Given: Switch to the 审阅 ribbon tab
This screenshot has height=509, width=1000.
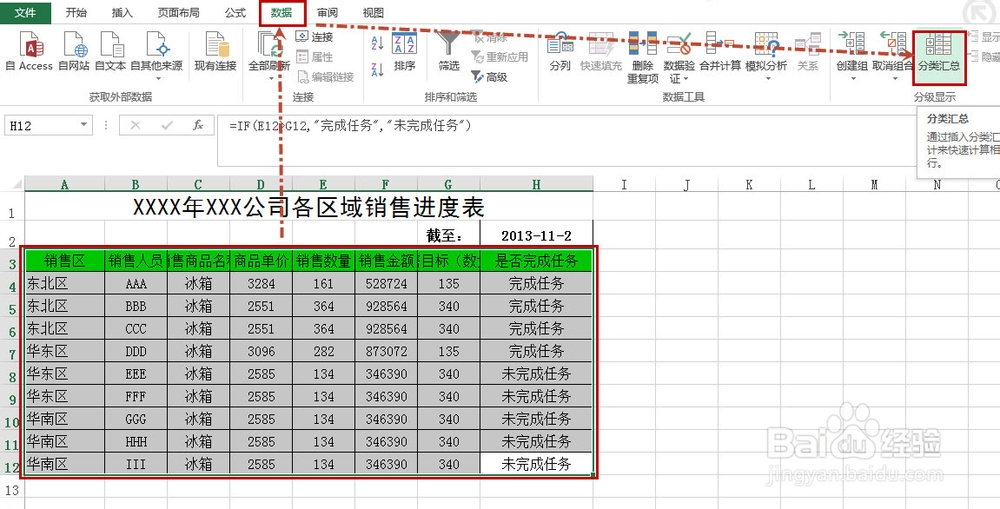Looking at the screenshot, I should click(x=328, y=12).
